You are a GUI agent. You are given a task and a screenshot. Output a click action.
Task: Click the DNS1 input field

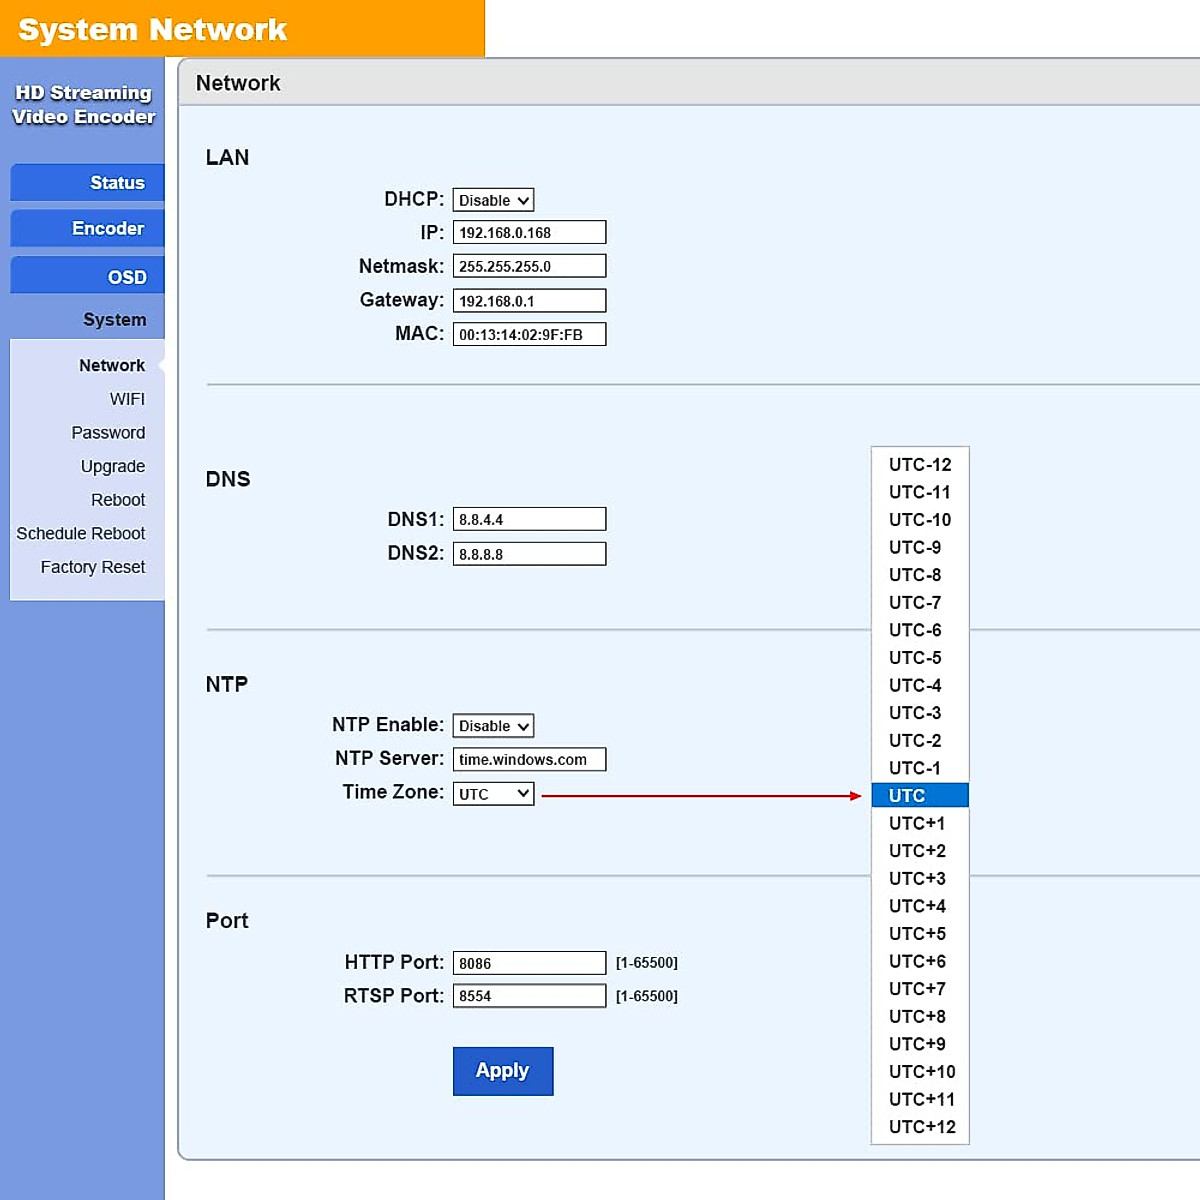tap(529, 520)
